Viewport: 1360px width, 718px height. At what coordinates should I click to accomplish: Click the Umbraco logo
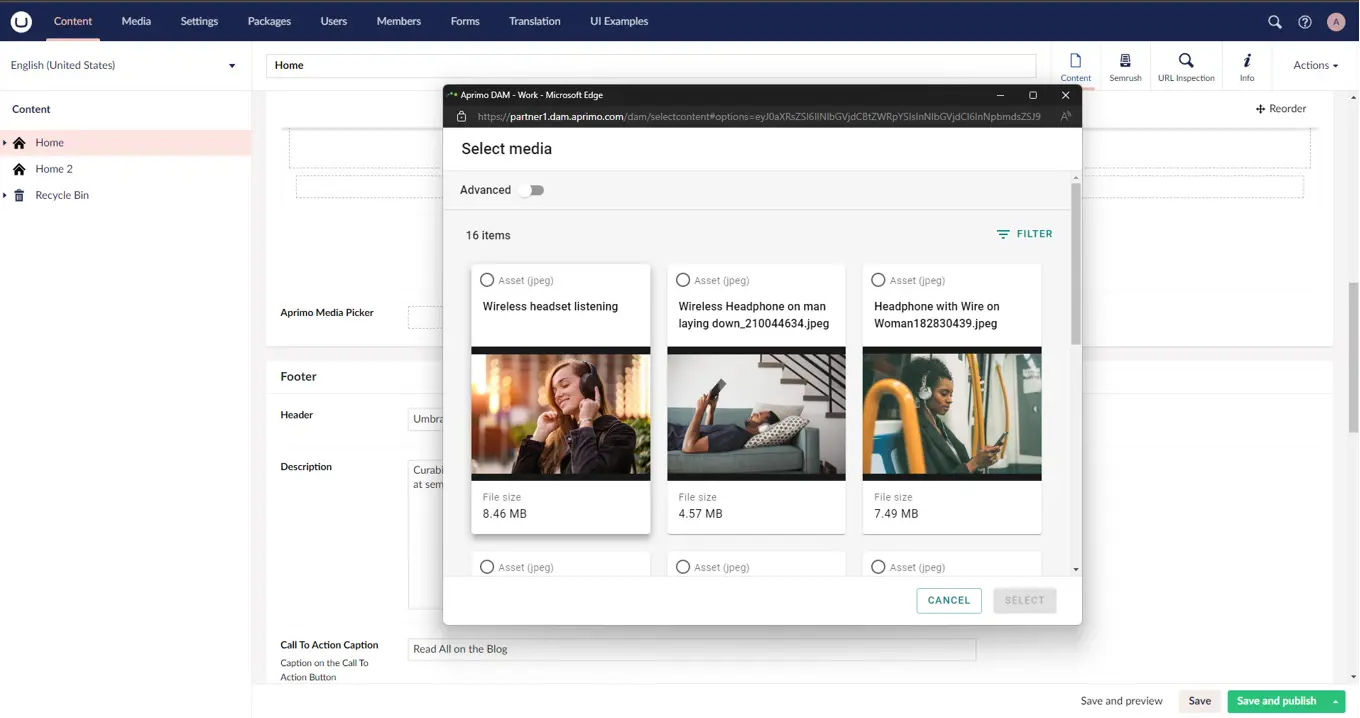tap(21, 21)
